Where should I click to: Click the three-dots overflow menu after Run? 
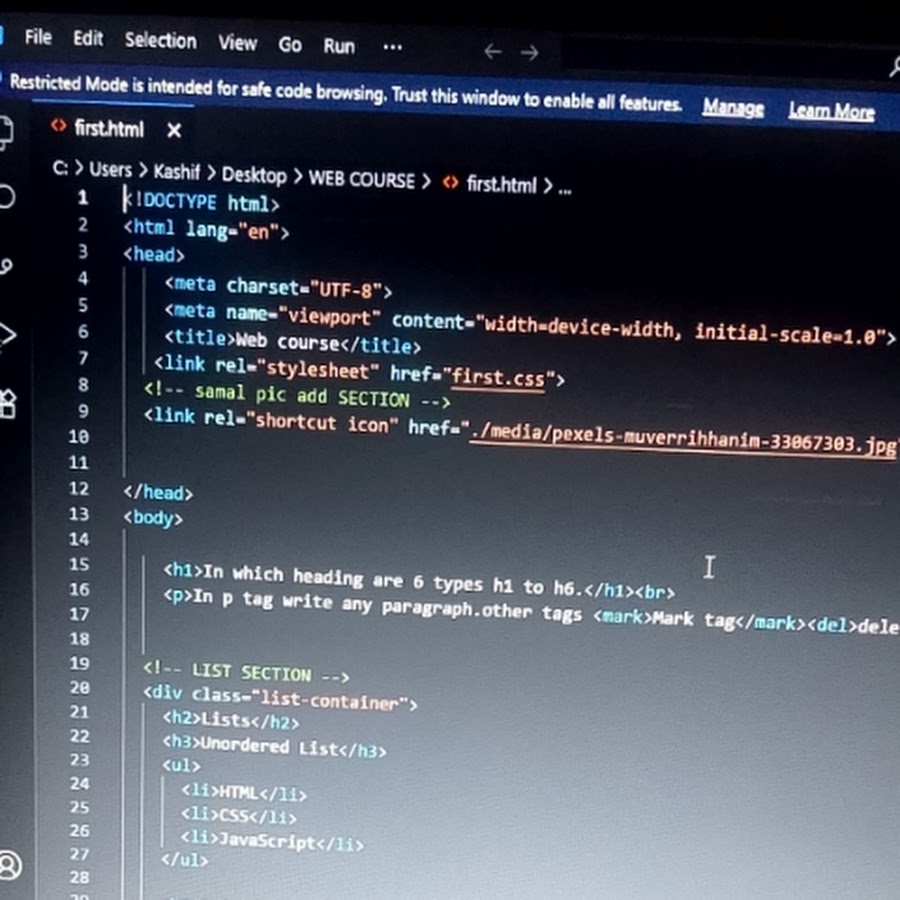click(x=392, y=47)
